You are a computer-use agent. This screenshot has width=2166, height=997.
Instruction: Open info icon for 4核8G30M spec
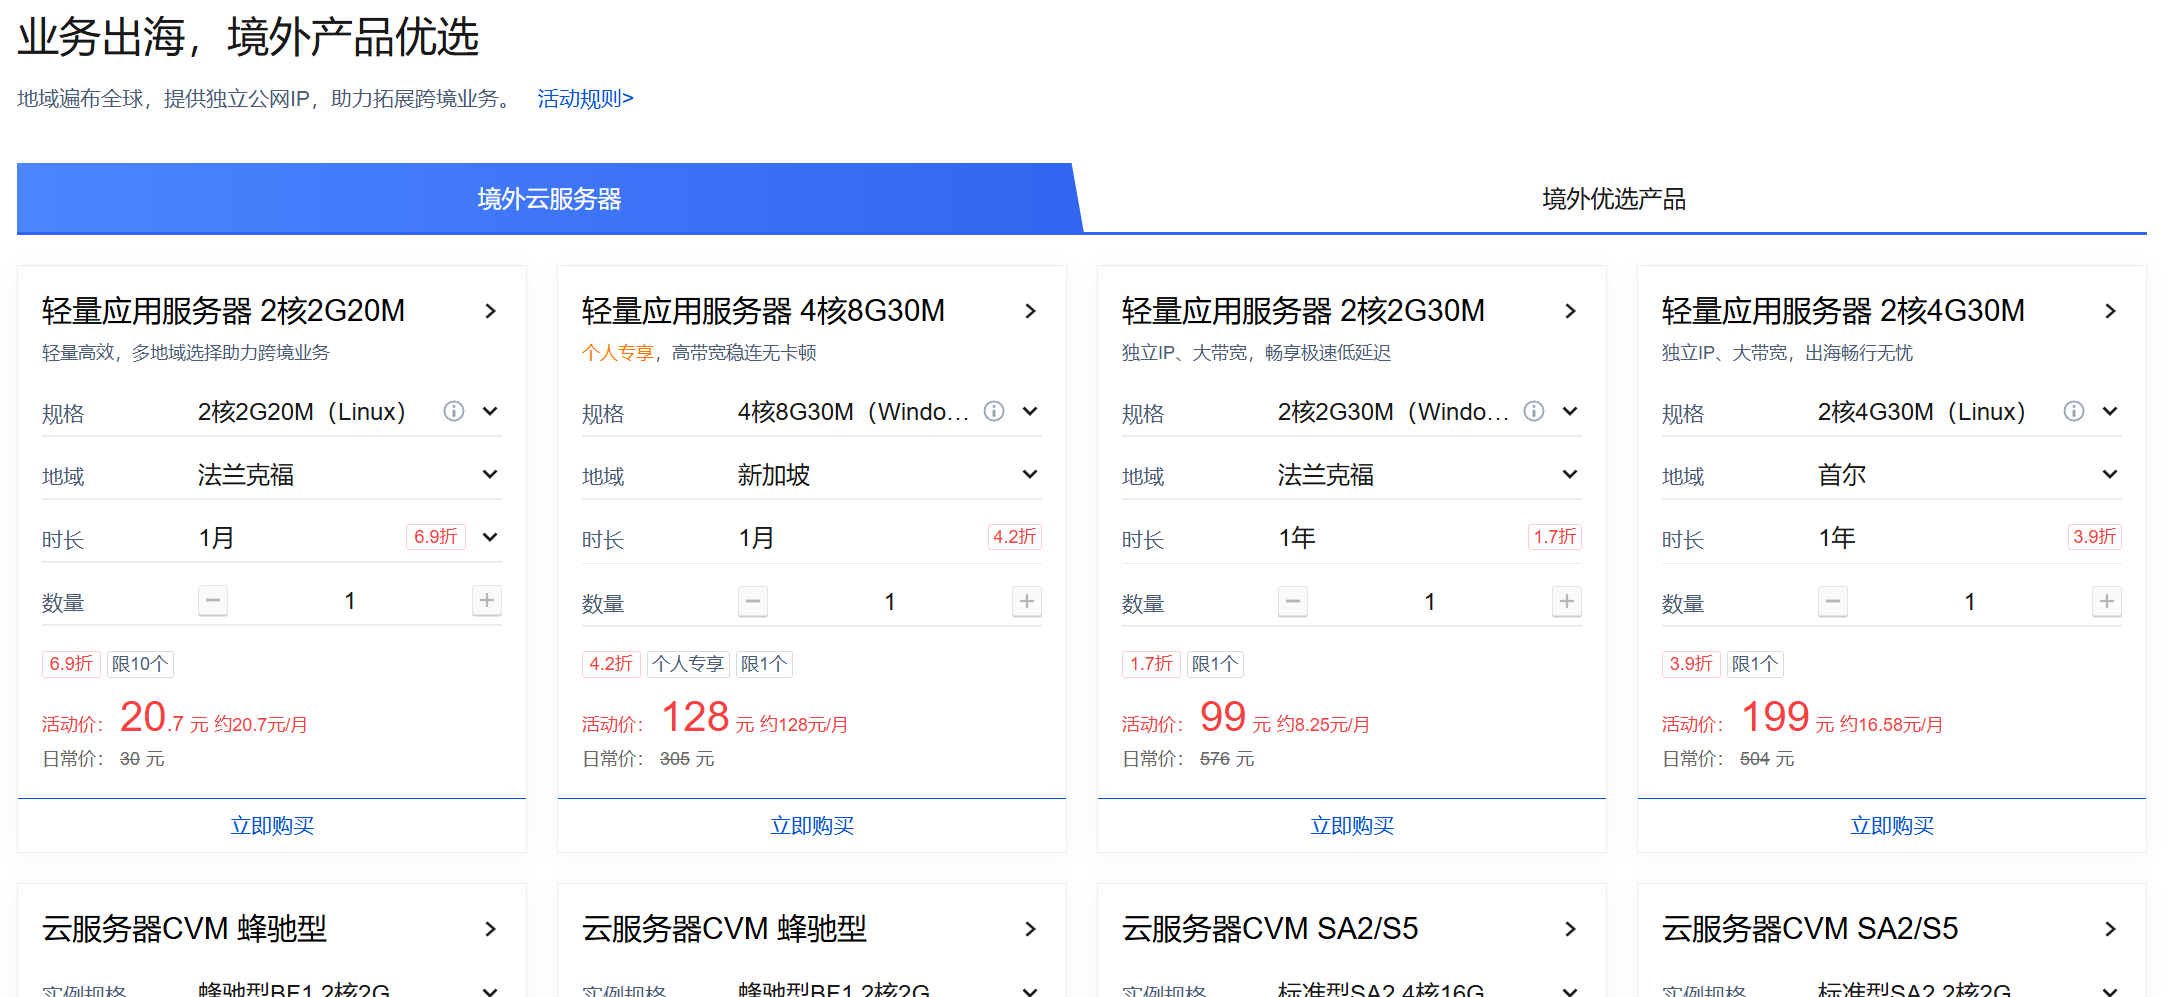coord(994,411)
